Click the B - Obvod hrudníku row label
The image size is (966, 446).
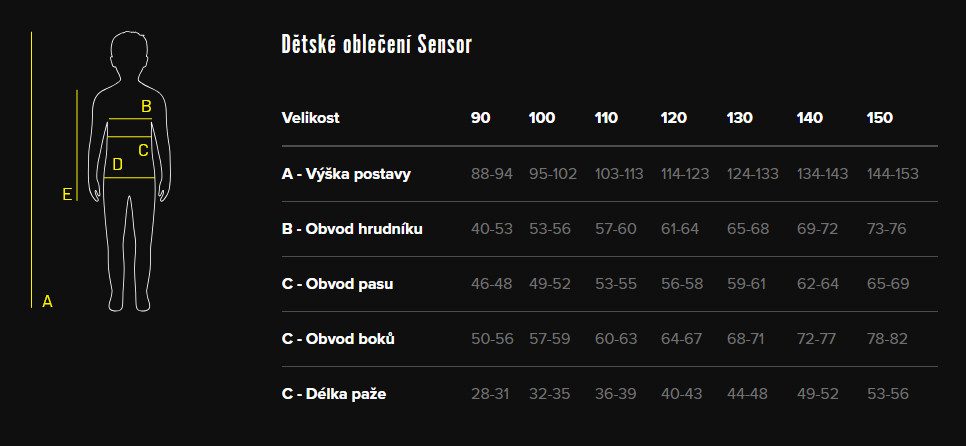[352, 229]
